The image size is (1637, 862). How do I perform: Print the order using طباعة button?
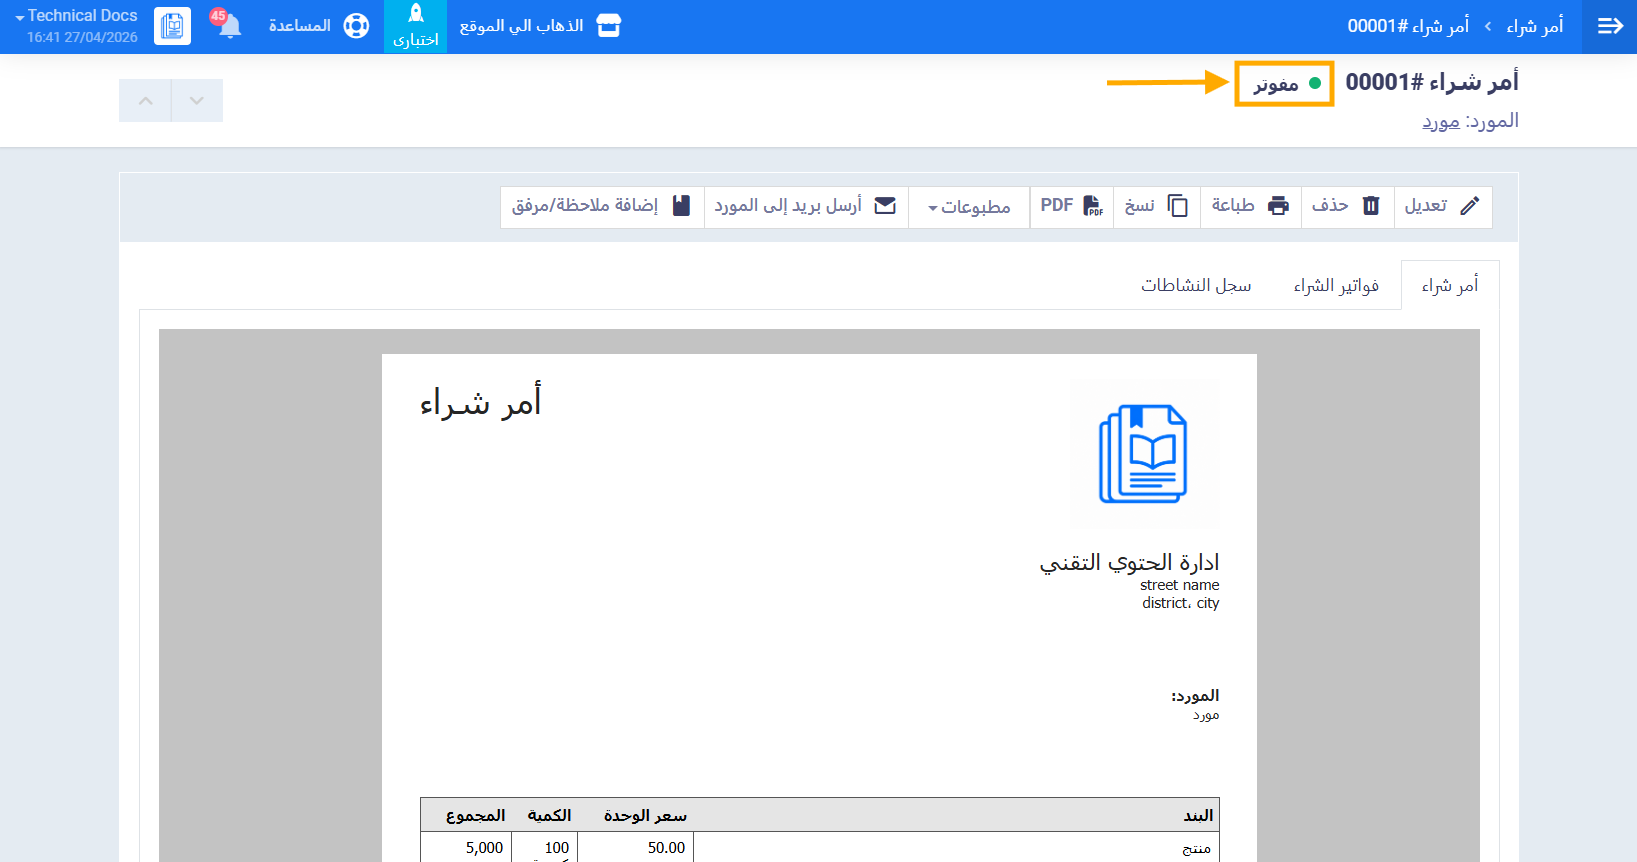[x=1250, y=206]
